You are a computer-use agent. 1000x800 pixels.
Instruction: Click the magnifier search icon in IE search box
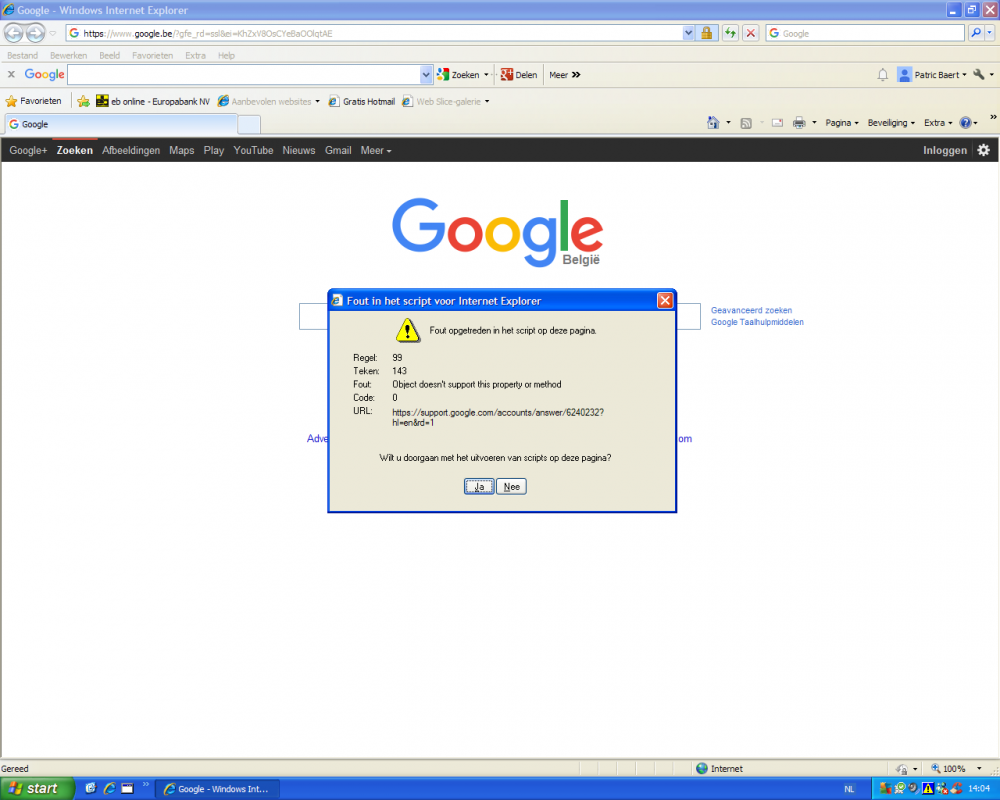(x=975, y=33)
